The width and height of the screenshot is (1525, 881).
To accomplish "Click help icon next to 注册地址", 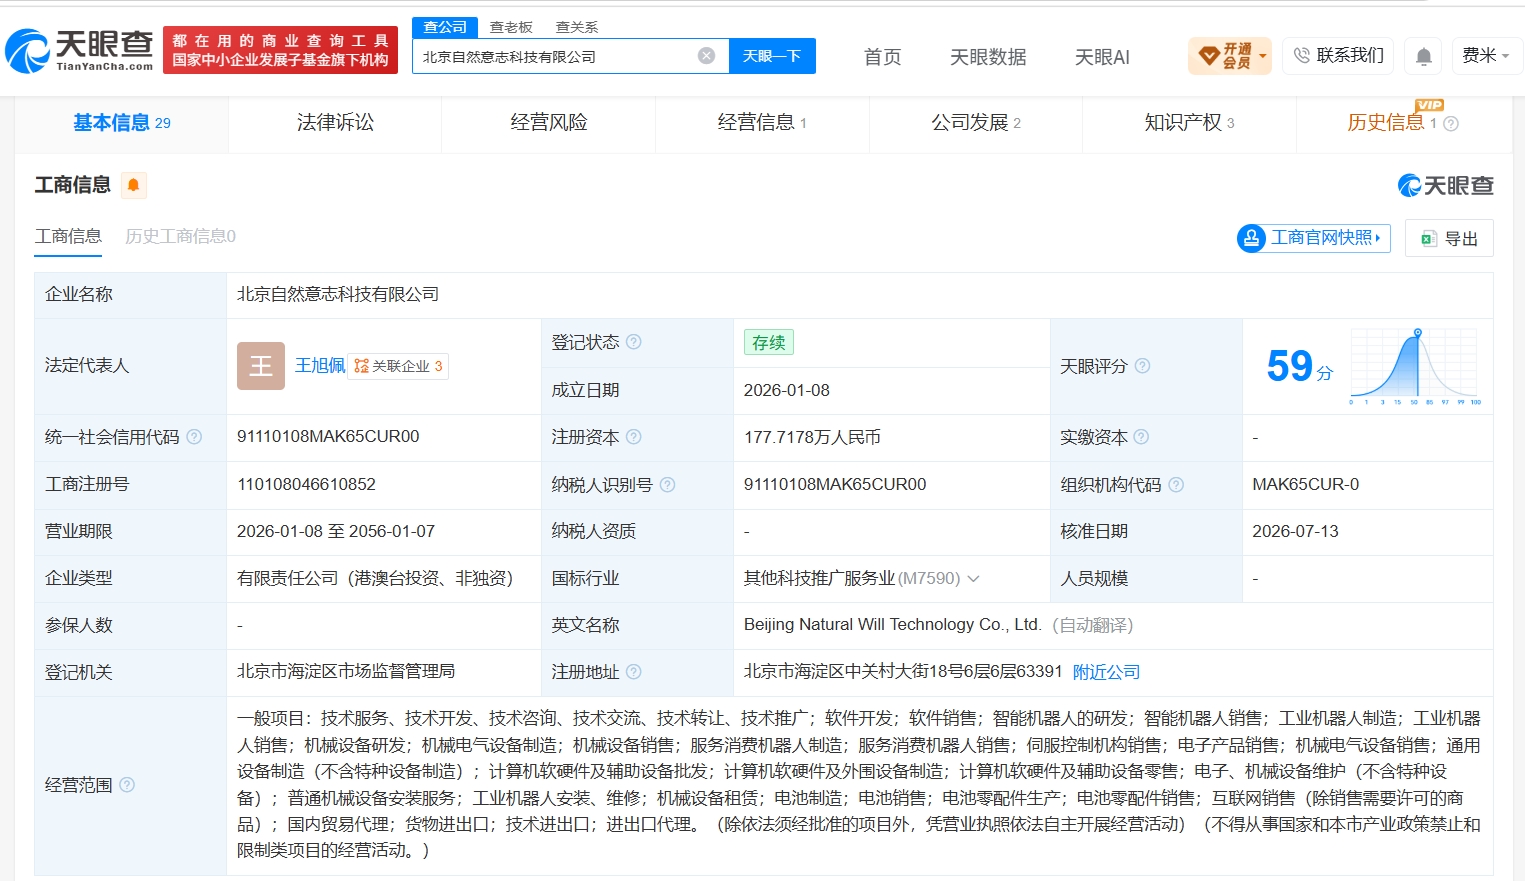I will click(634, 672).
